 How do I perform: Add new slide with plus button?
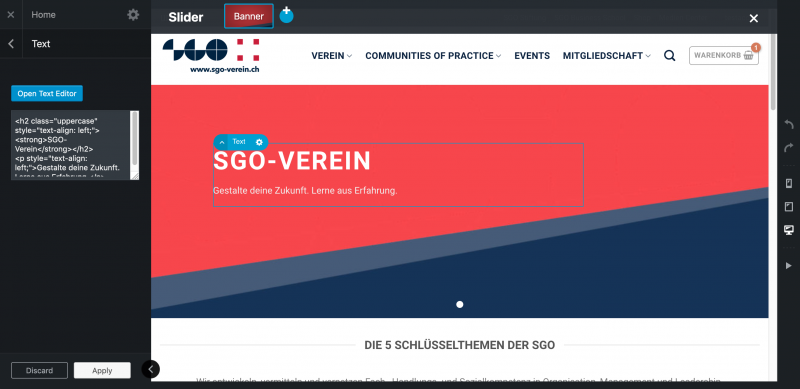287,15
